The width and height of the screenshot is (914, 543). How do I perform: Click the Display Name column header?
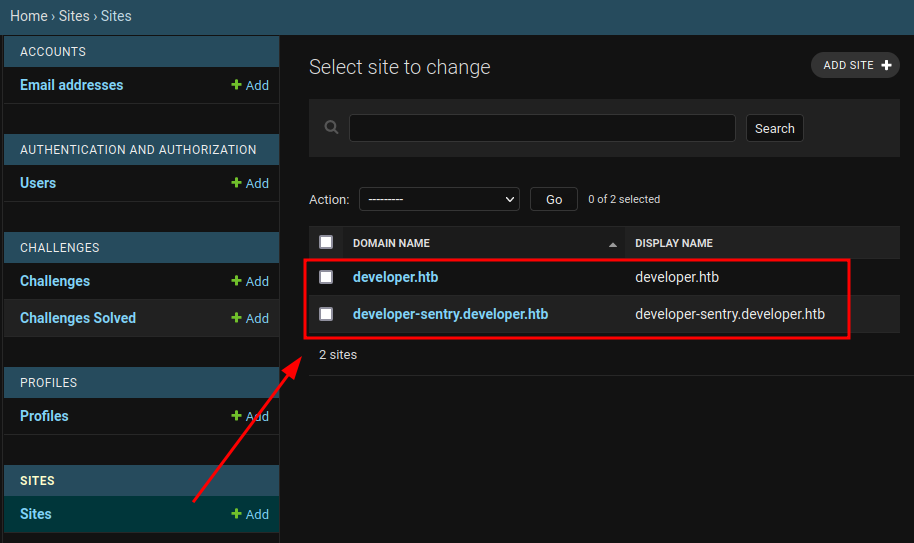coord(673,243)
